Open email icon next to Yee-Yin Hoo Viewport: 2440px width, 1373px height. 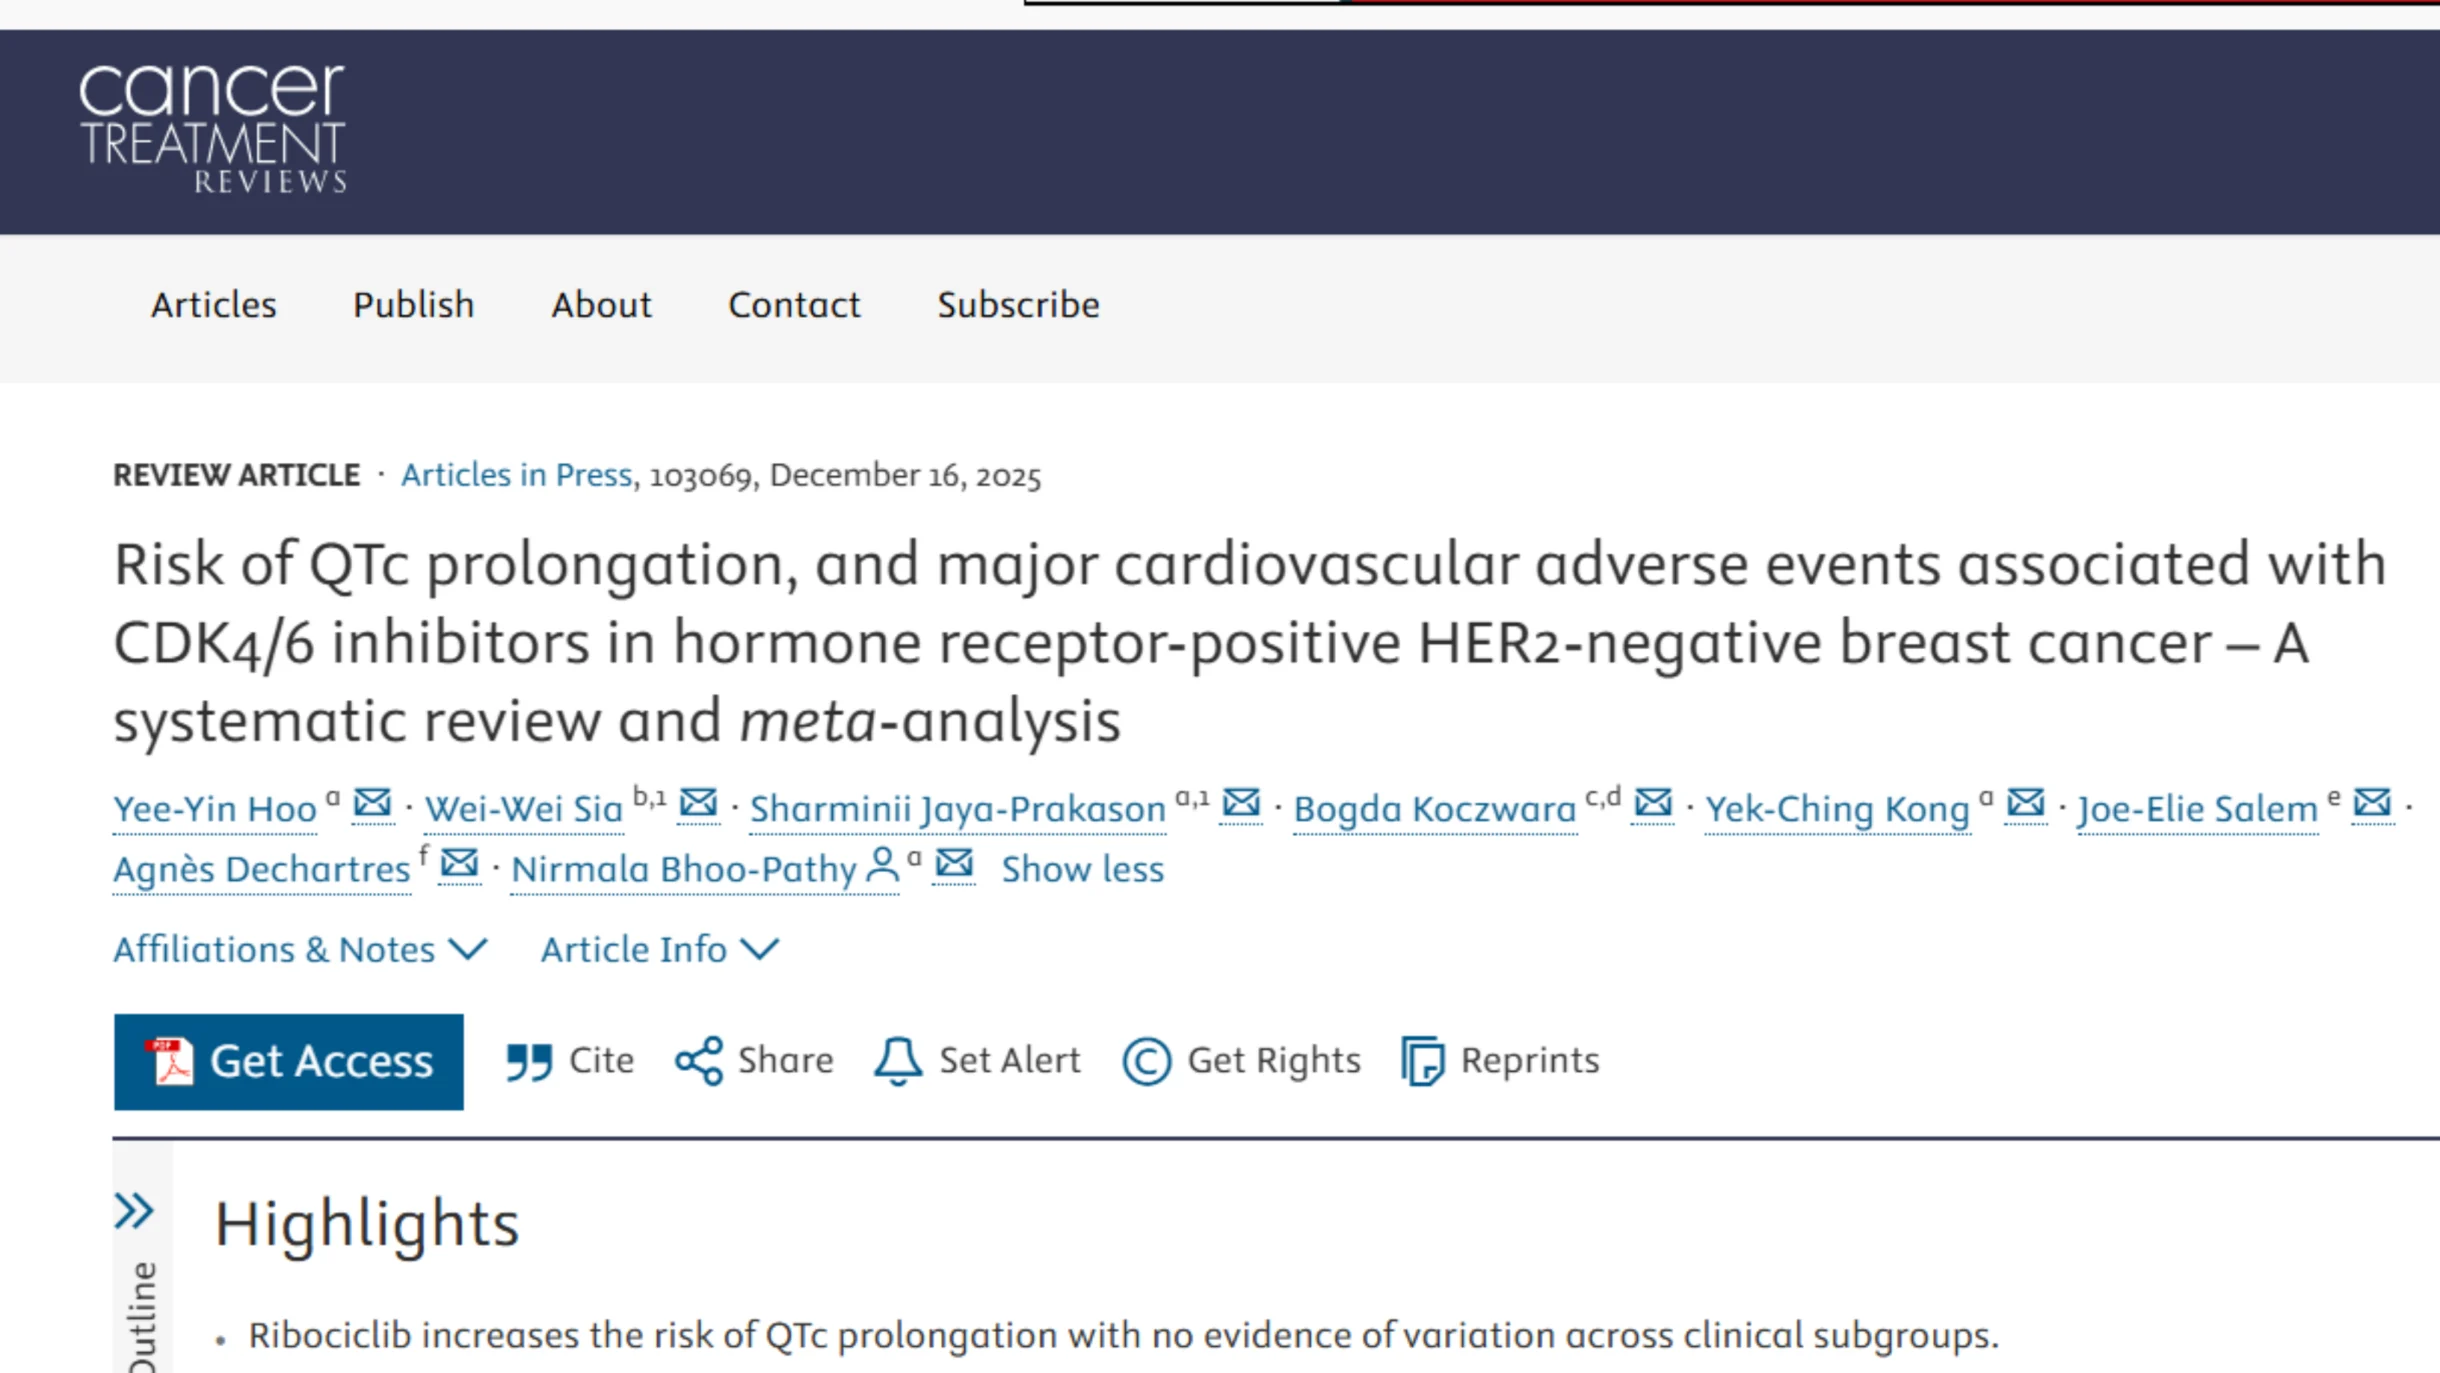pyautogui.click(x=370, y=805)
